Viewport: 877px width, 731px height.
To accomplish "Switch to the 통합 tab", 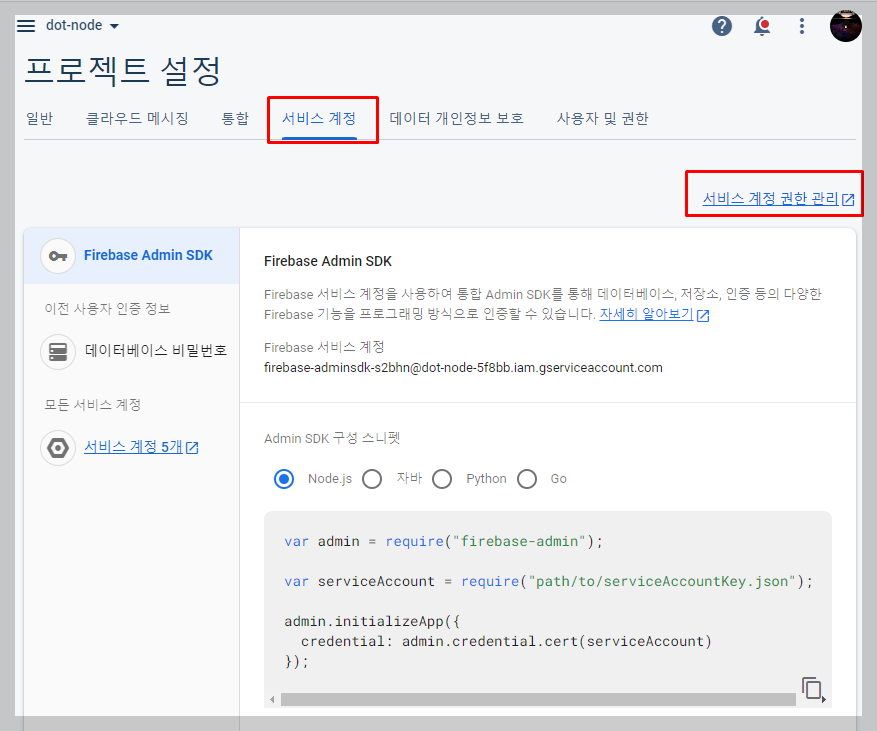I will 235,119.
